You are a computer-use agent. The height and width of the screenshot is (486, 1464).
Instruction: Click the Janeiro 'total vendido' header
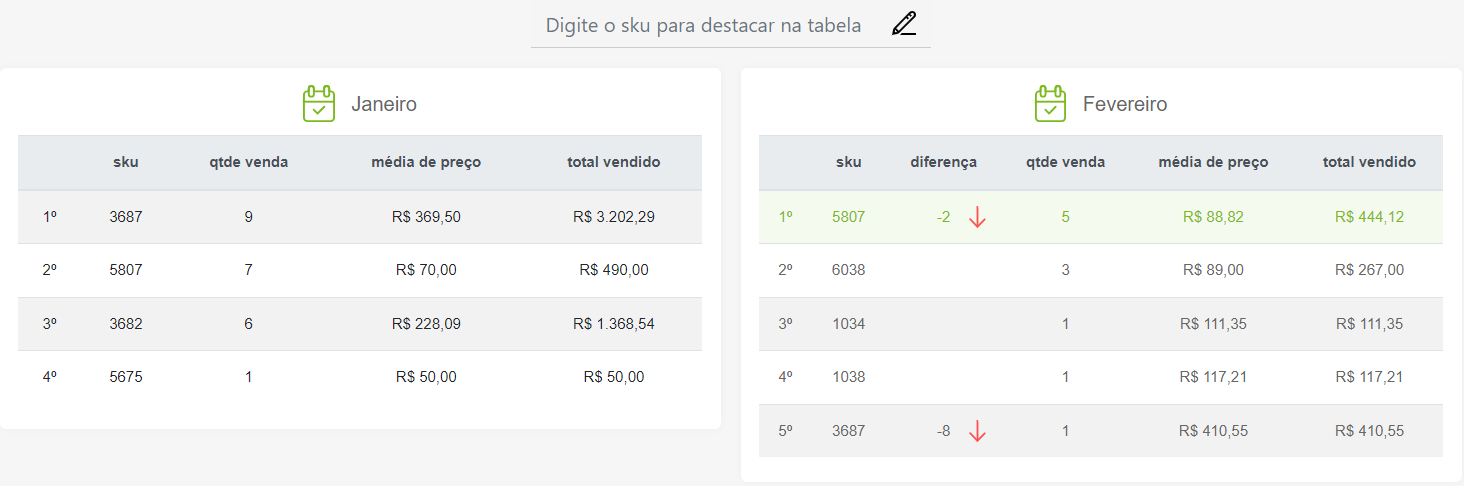614,162
